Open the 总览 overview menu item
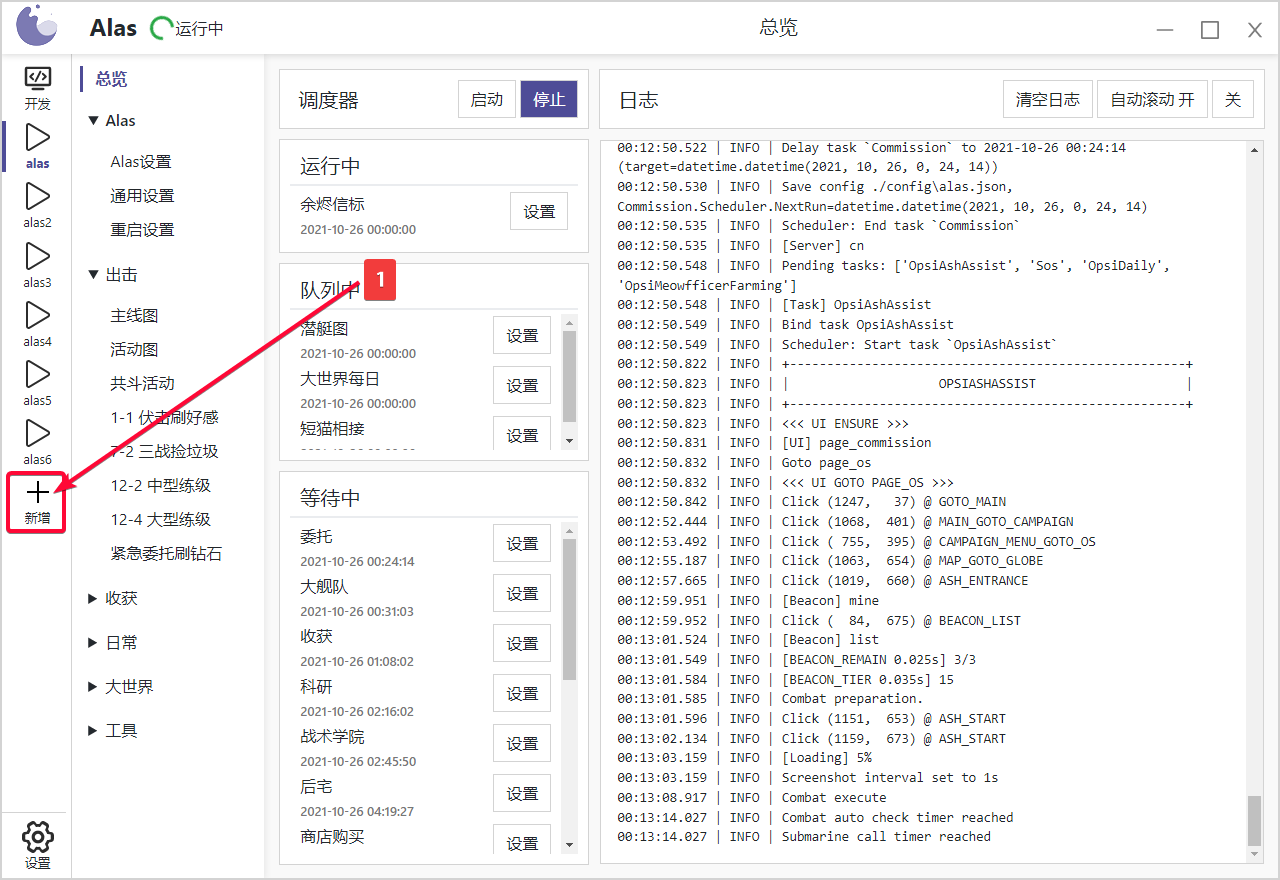Screen dimensions: 1280x880 tap(111, 79)
